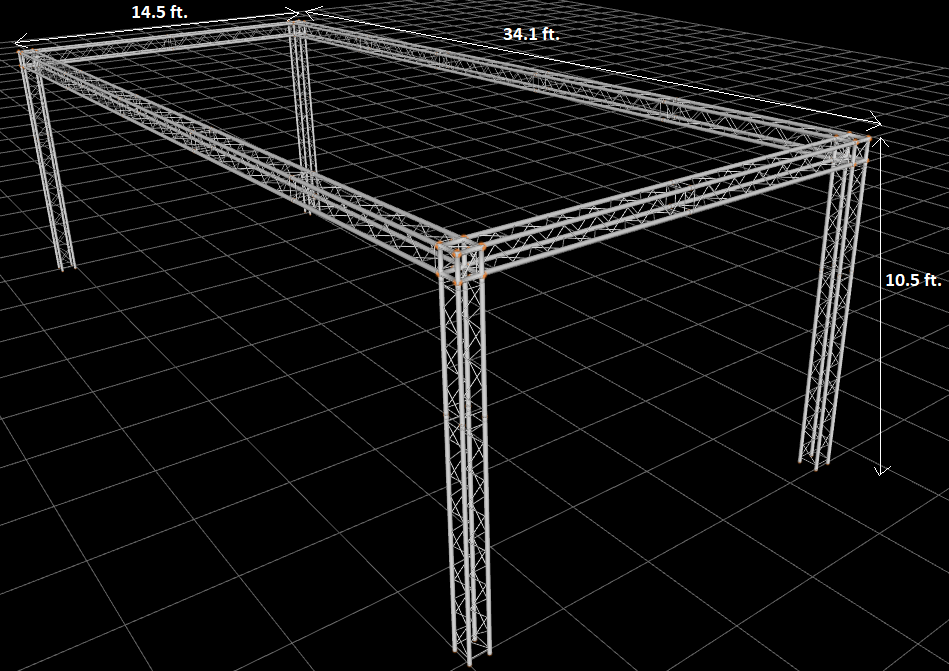Select the base foot of the front truss leg
The height and width of the screenshot is (671, 949).
(471, 656)
